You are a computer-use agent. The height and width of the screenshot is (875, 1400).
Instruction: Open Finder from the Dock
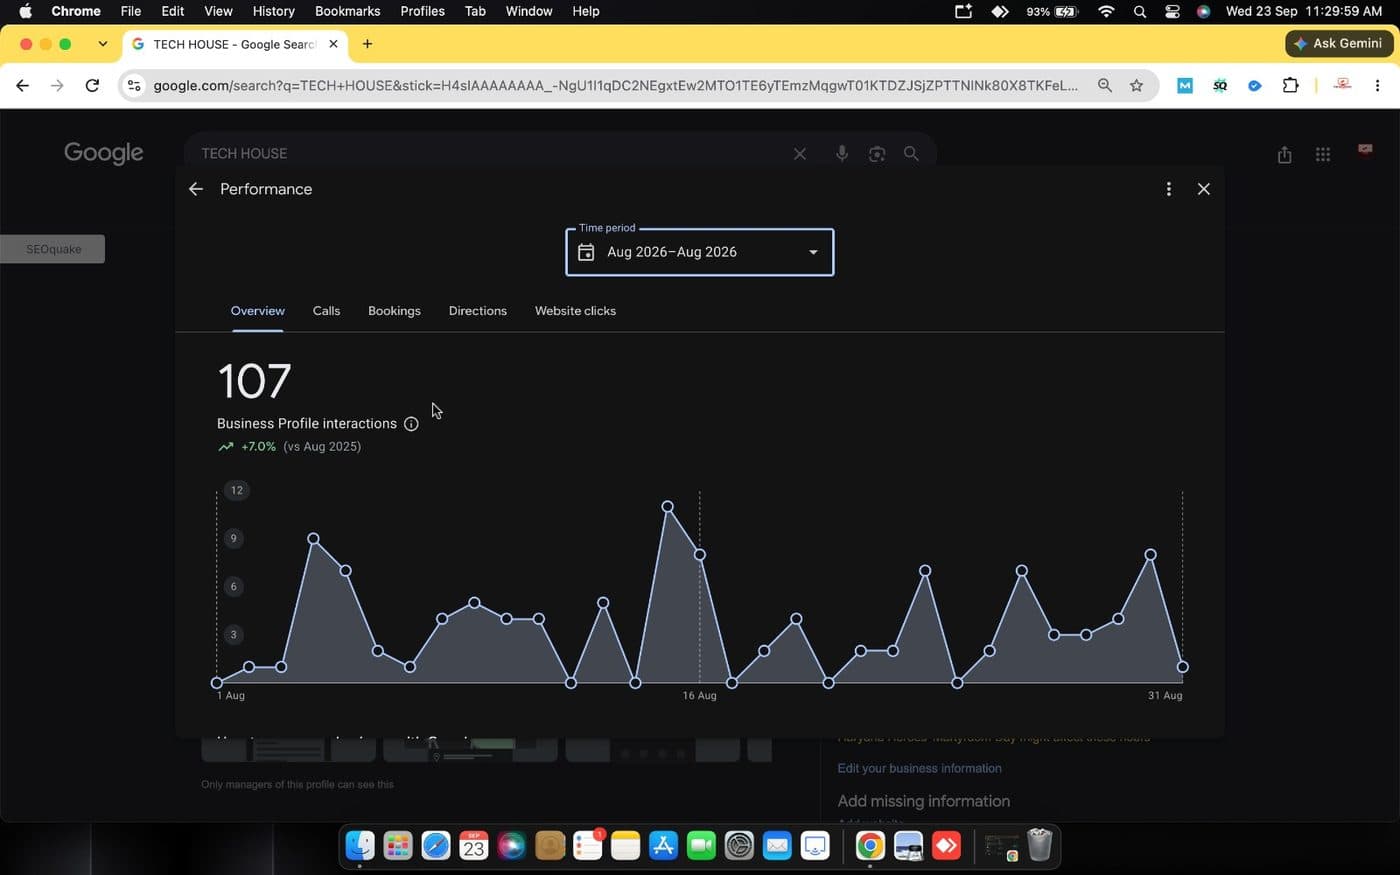click(x=360, y=846)
